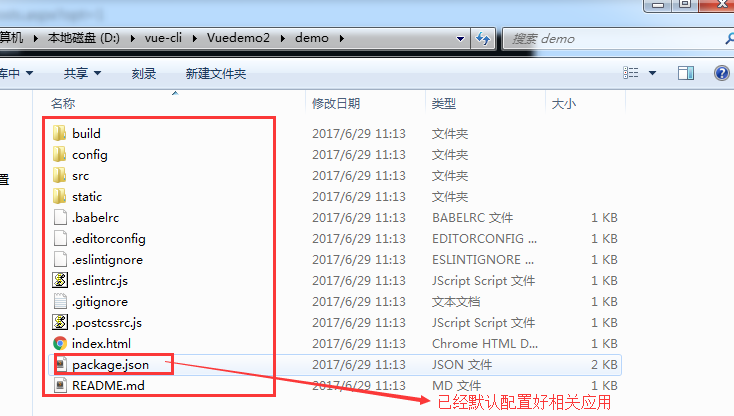The image size is (734, 416).
Task: Click the 刻录 toolbar button
Action: coord(143,73)
